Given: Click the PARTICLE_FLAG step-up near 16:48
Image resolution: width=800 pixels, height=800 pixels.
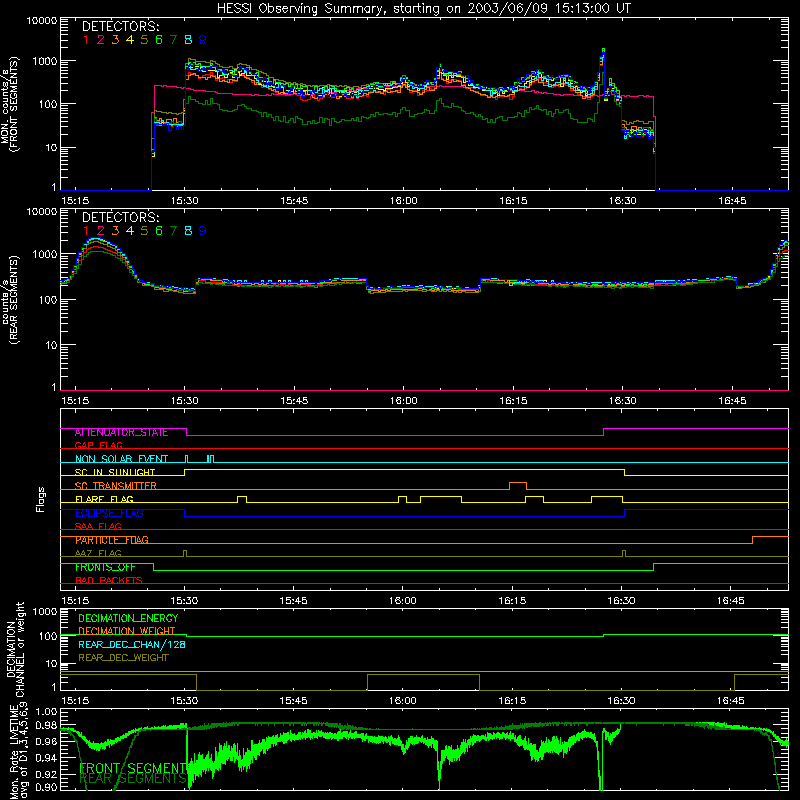Looking at the screenshot, I should point(753,540).
